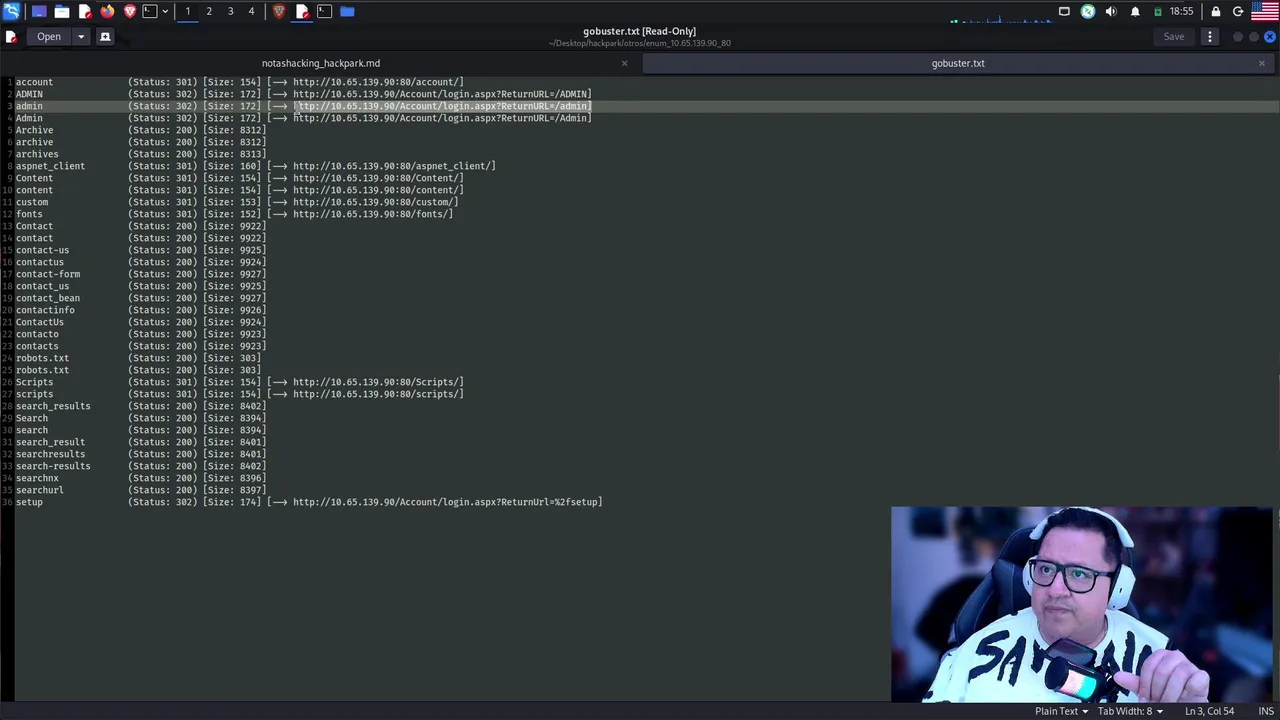Open the green round tray indicator
The height and width of the screenshot is (720, 1280).
(1088, 11)
